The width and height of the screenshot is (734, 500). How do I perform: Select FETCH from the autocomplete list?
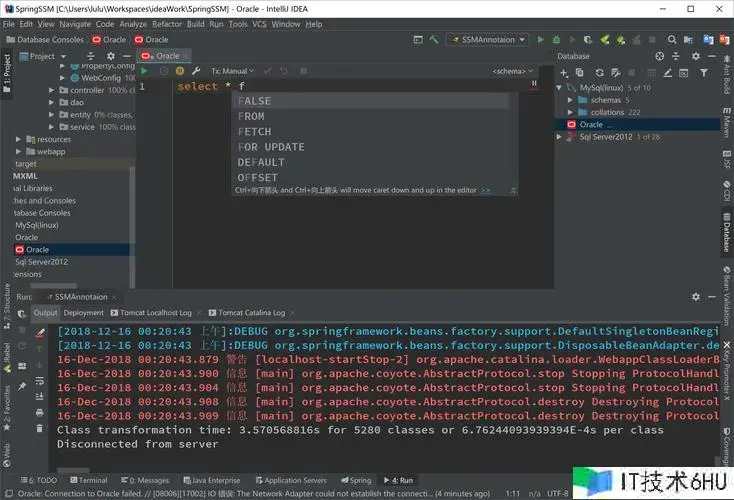click(254, 131)
